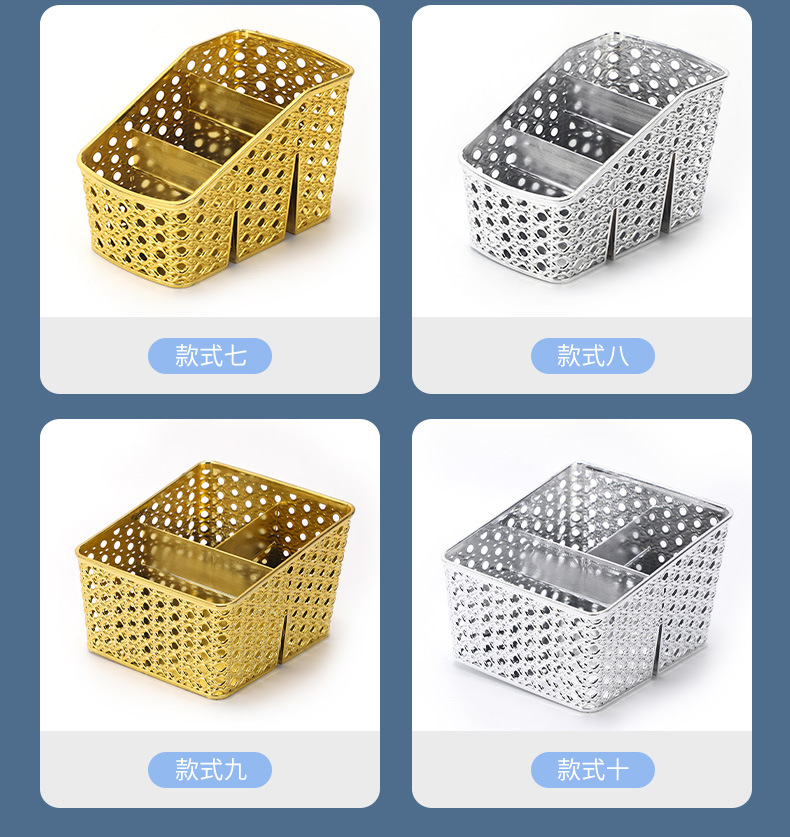Select the gold tall-back basket image
Screen dimensions: 790x837
tap(215, 159)
